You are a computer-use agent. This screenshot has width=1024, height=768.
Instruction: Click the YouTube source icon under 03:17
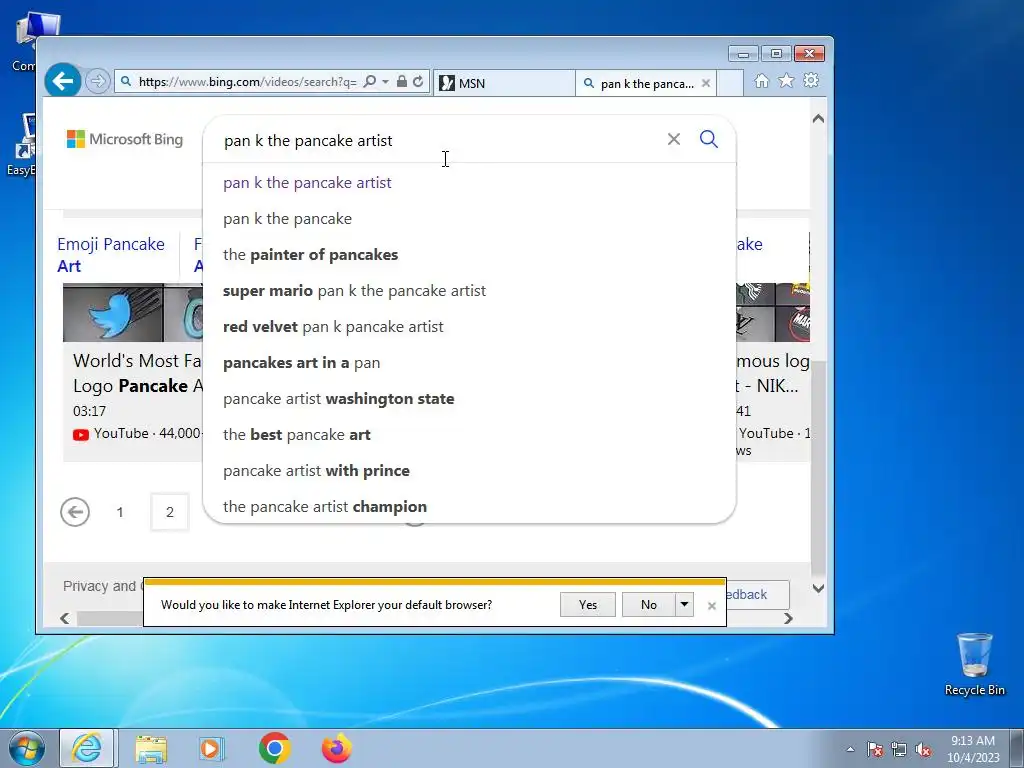tap(81, 434)
